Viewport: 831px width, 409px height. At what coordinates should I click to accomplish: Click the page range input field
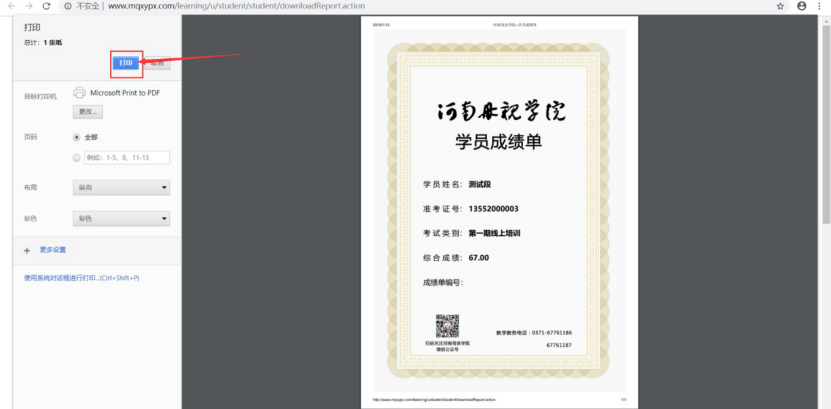pos(127,157)
